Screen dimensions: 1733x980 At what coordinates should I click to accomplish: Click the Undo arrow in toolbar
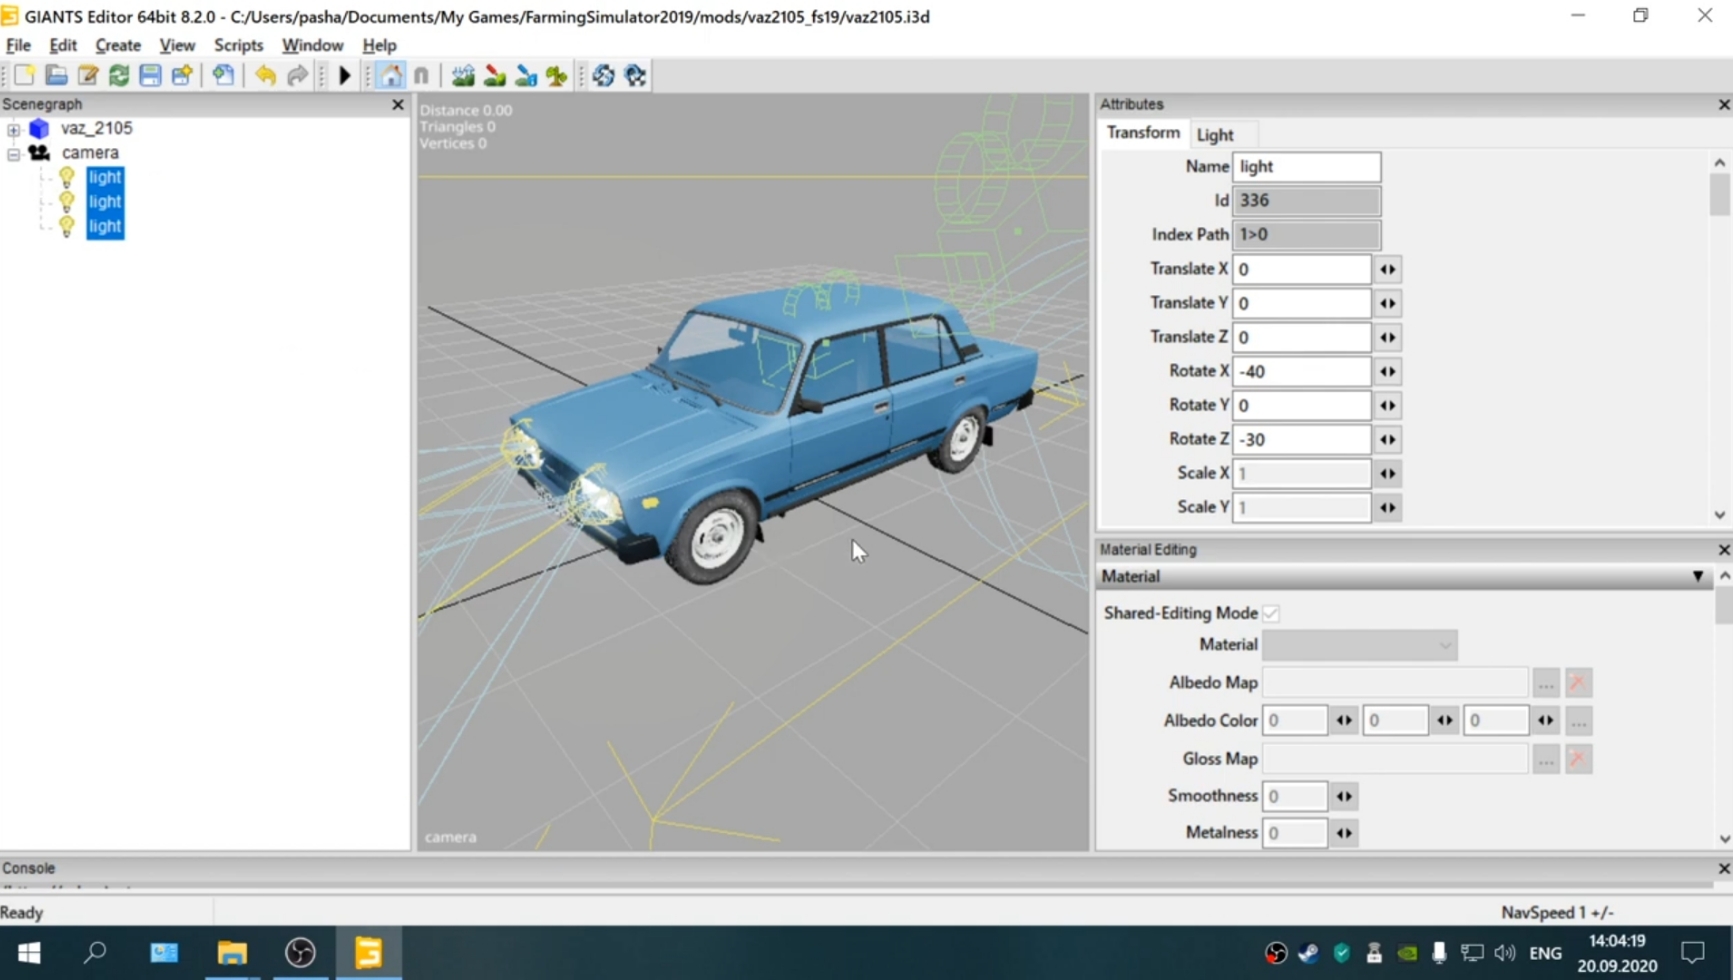coord(265,76)
